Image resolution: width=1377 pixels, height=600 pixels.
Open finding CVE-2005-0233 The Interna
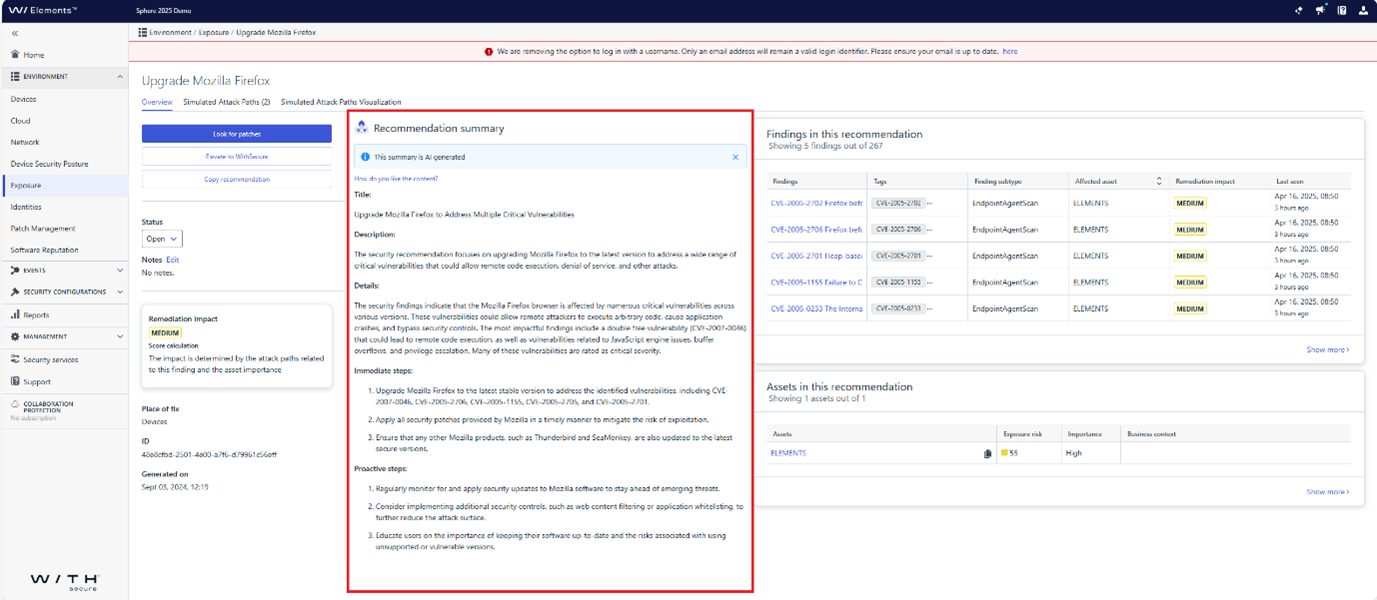click(x=816, y=309)
